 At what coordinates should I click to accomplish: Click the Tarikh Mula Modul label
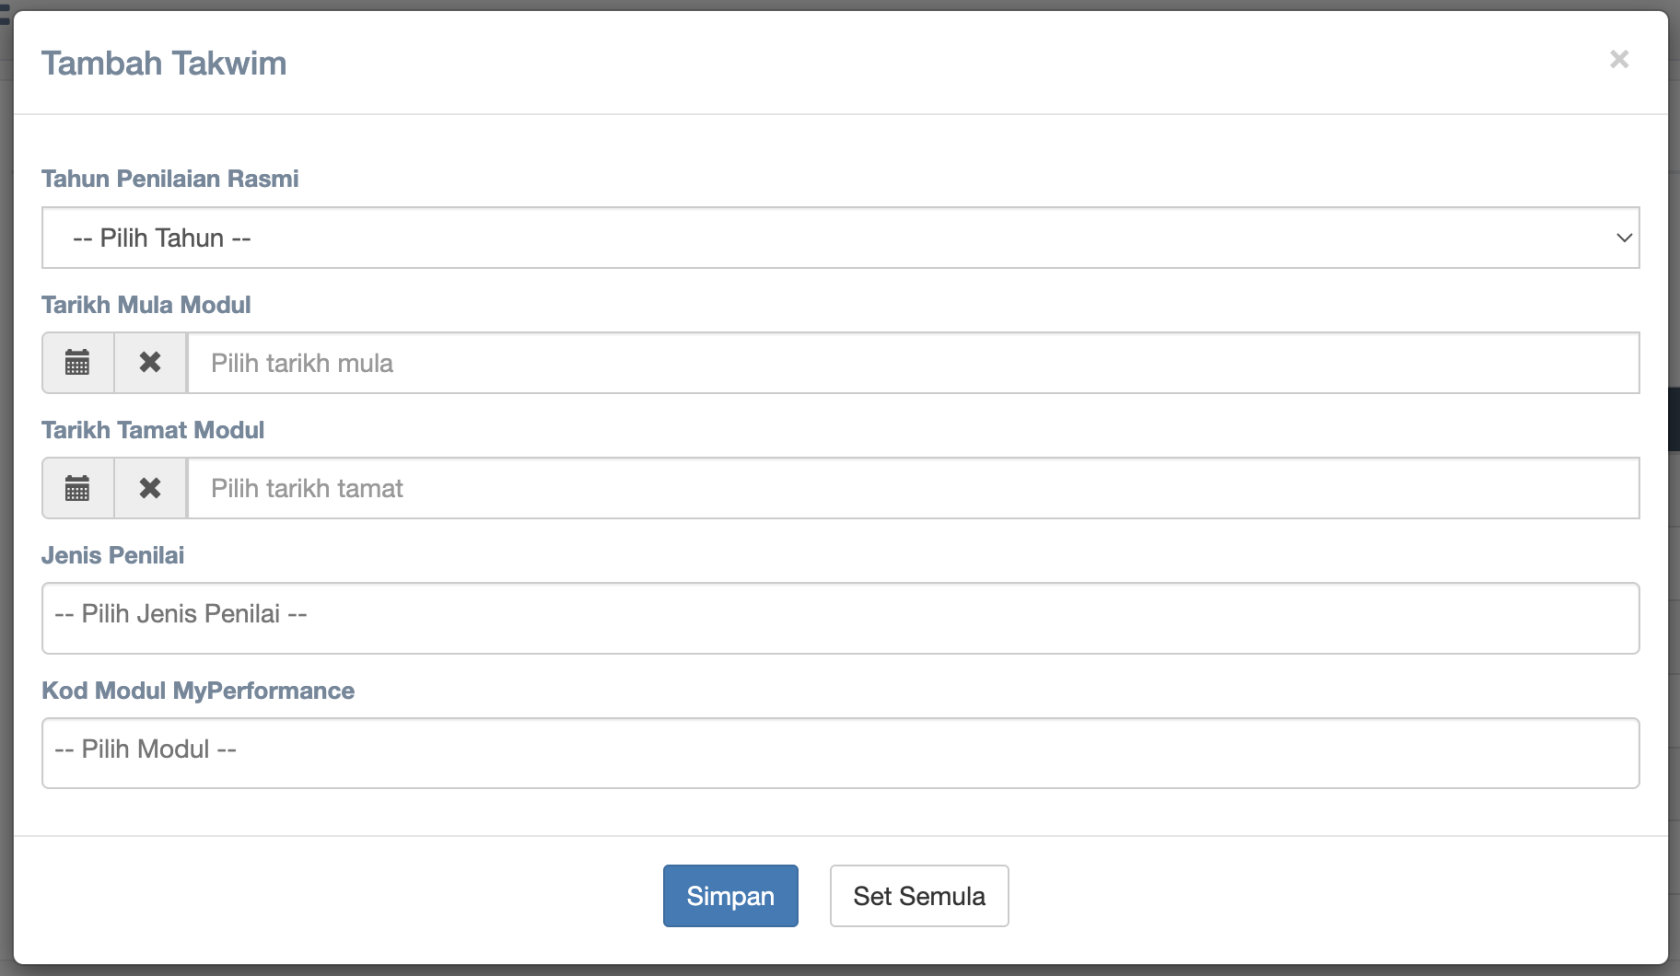146,305
